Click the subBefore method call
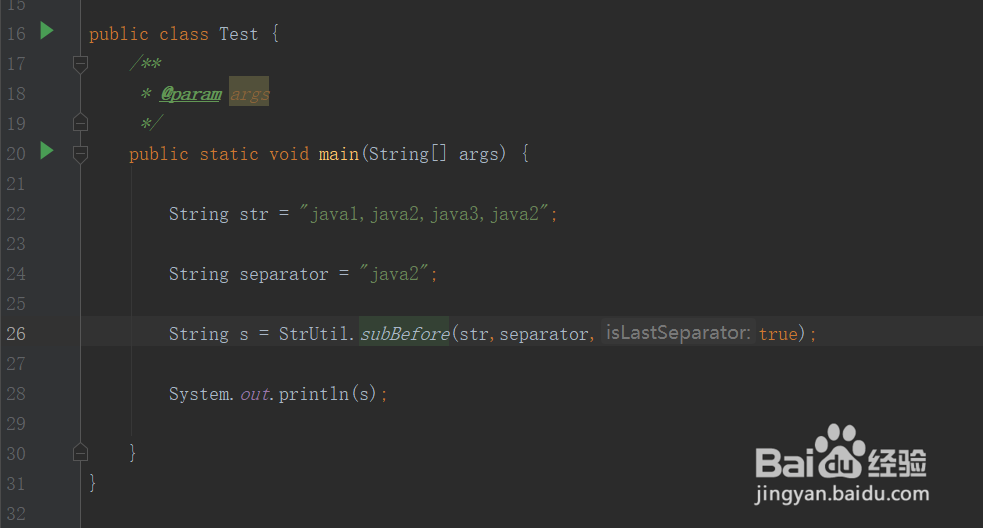 [404, 334]
